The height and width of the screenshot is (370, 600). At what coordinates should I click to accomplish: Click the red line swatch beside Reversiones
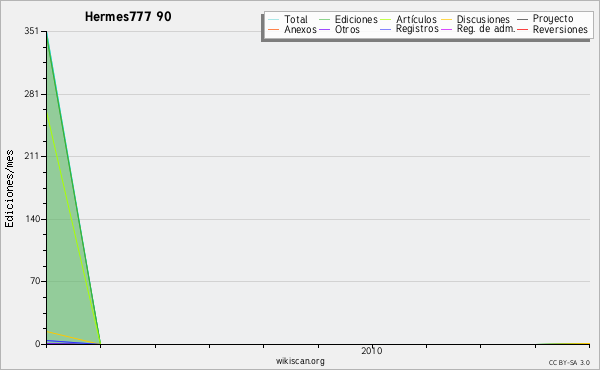522,29
